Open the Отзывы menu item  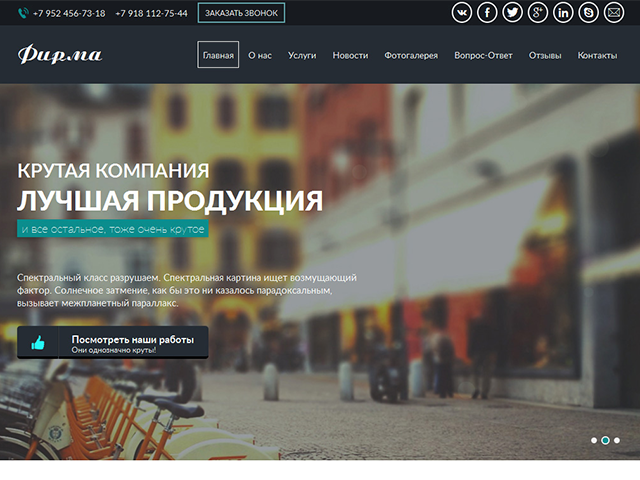545,56
